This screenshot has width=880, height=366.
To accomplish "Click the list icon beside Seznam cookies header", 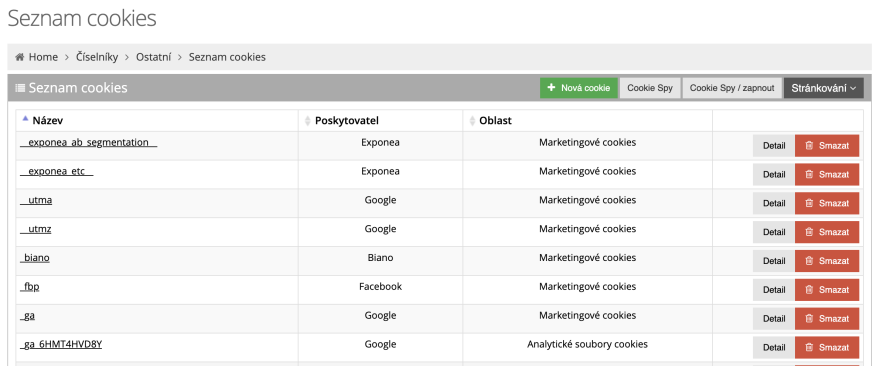I will pyautogui.click(x=20, y=88).
